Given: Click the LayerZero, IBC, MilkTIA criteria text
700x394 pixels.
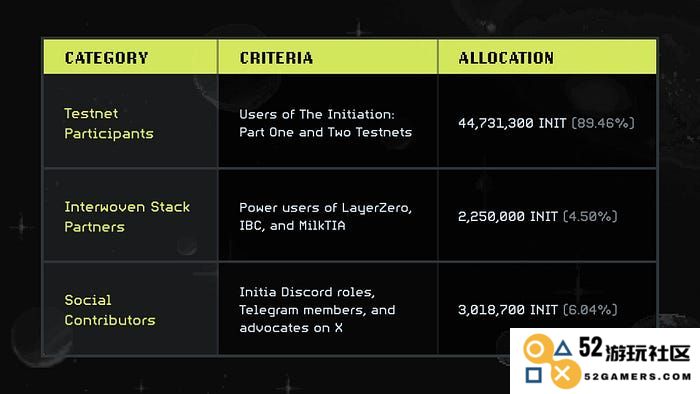Looking at the screenshot, I should point(325,216).
